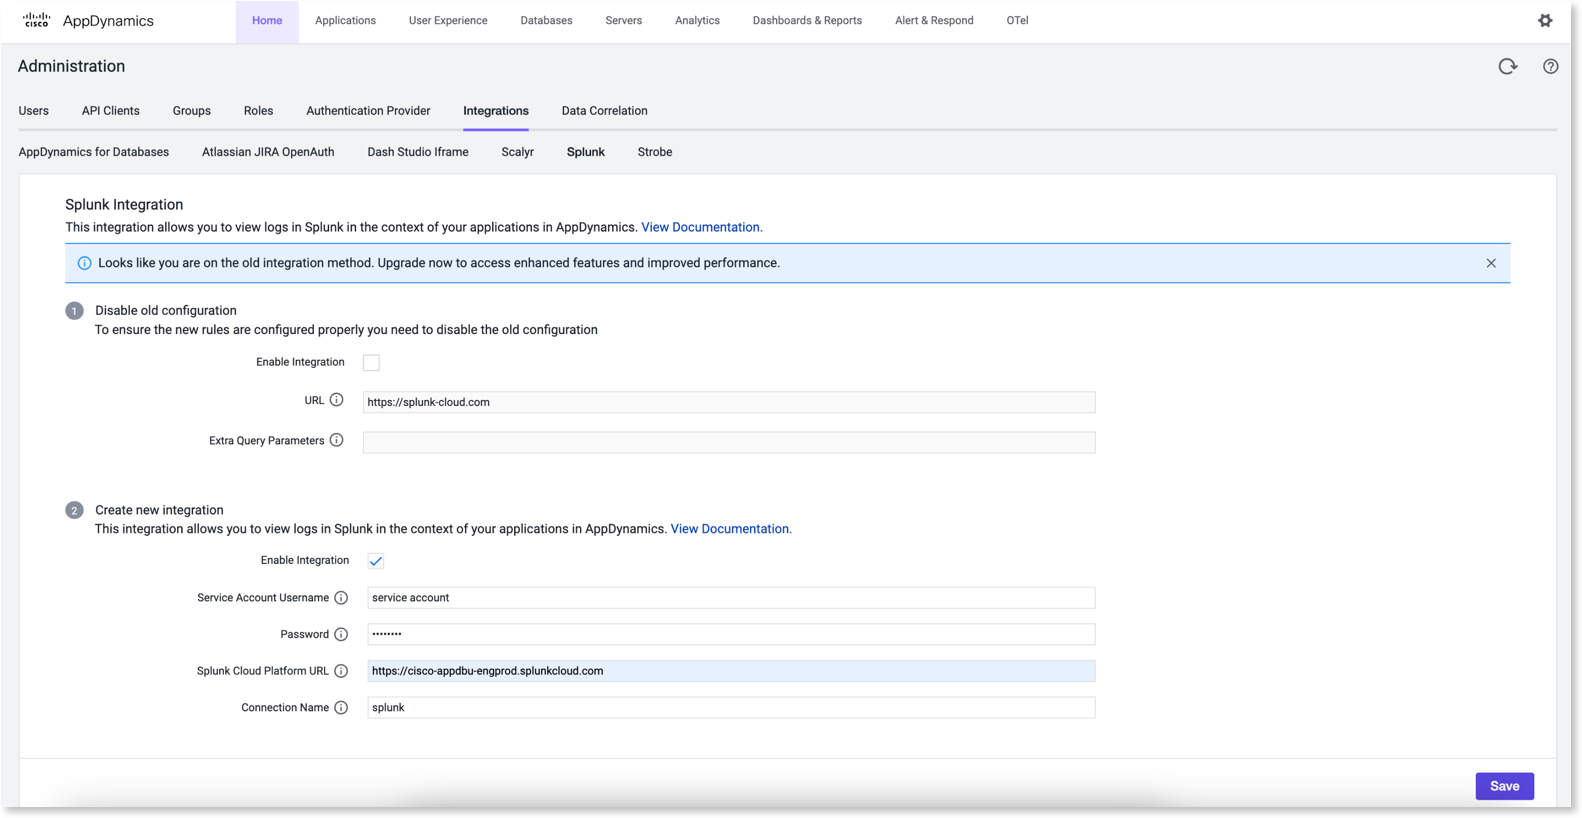Click the old URL field with splunk-cloud.com

(729, 402)
